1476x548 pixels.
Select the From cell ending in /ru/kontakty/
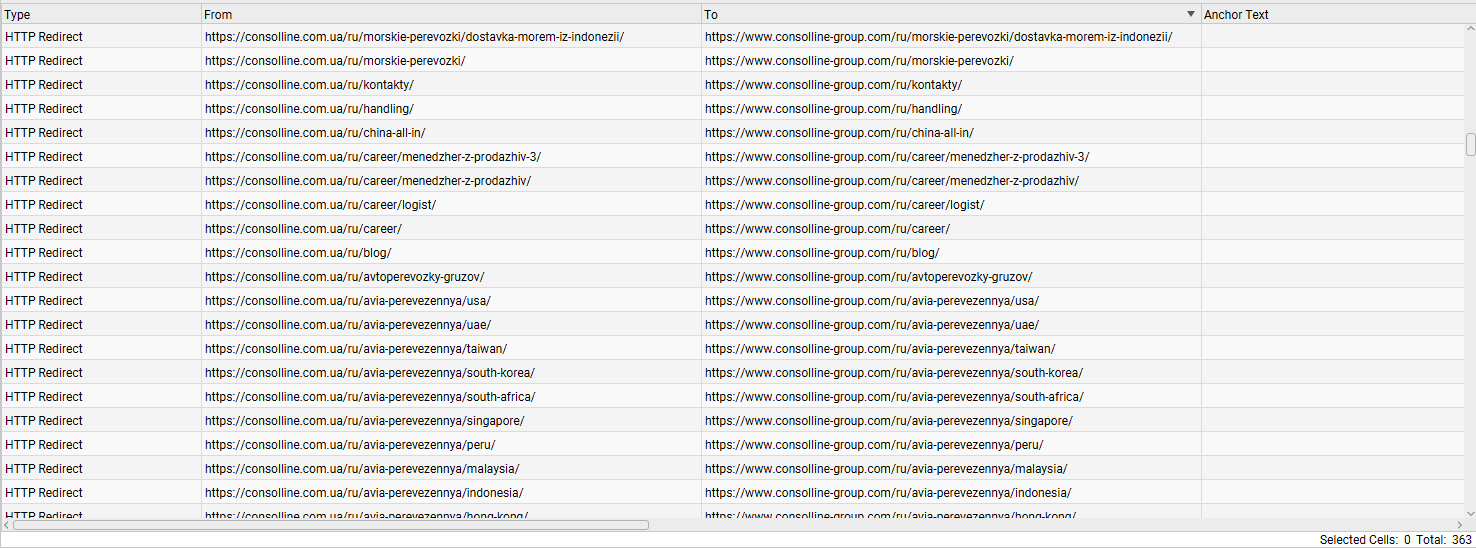pos(451,84)
